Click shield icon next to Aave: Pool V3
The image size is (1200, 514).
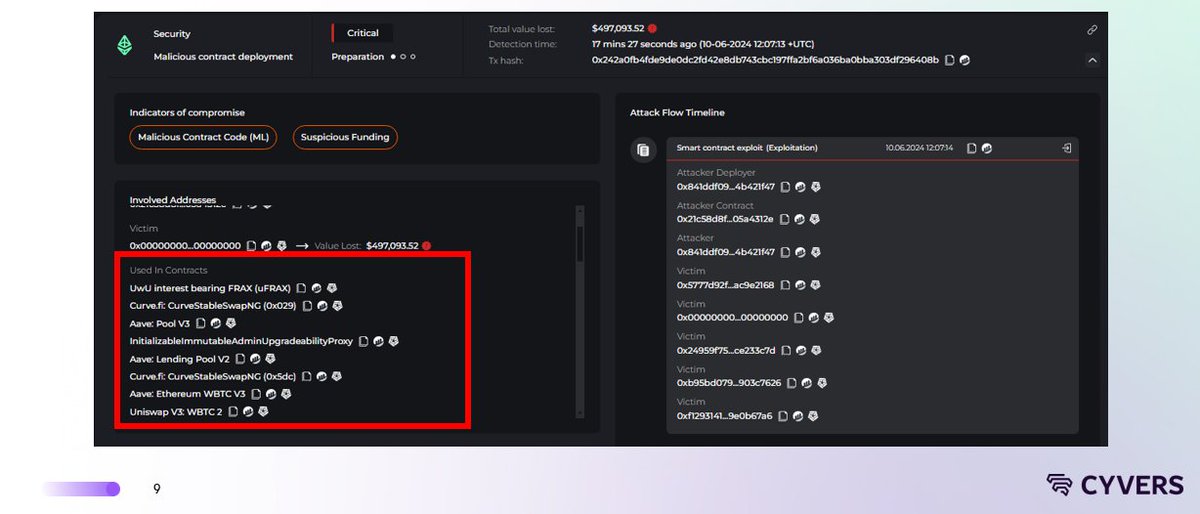click(x=230, y=324)
